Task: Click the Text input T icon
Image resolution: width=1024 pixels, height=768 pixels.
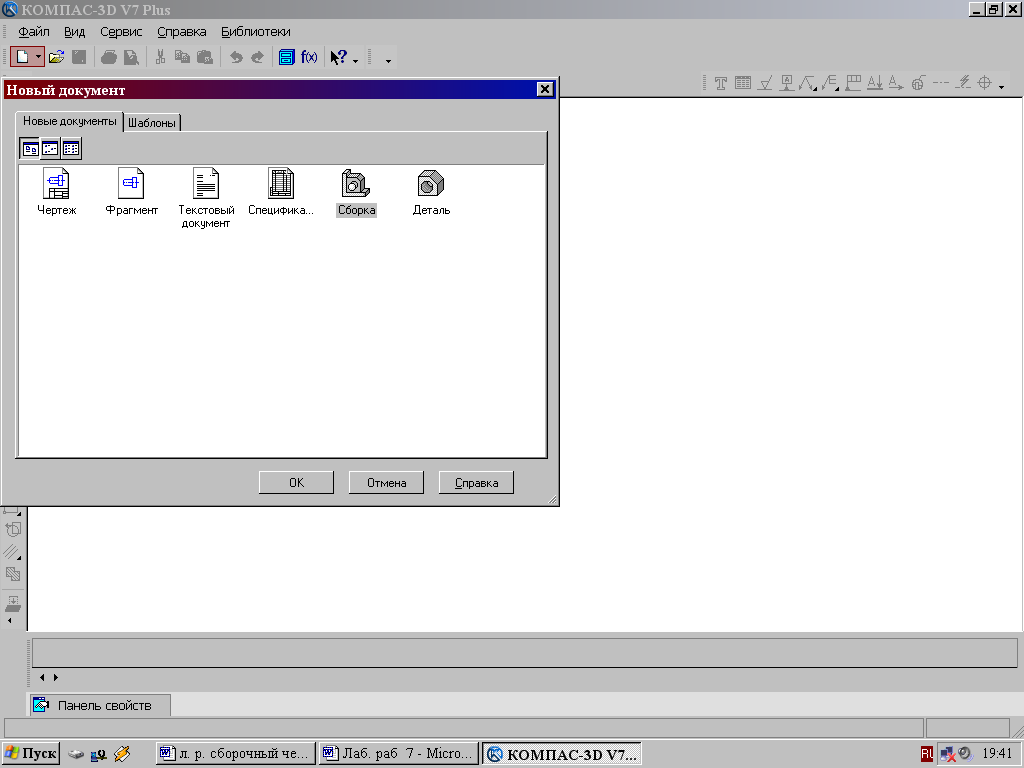Action: click(721, 83)
